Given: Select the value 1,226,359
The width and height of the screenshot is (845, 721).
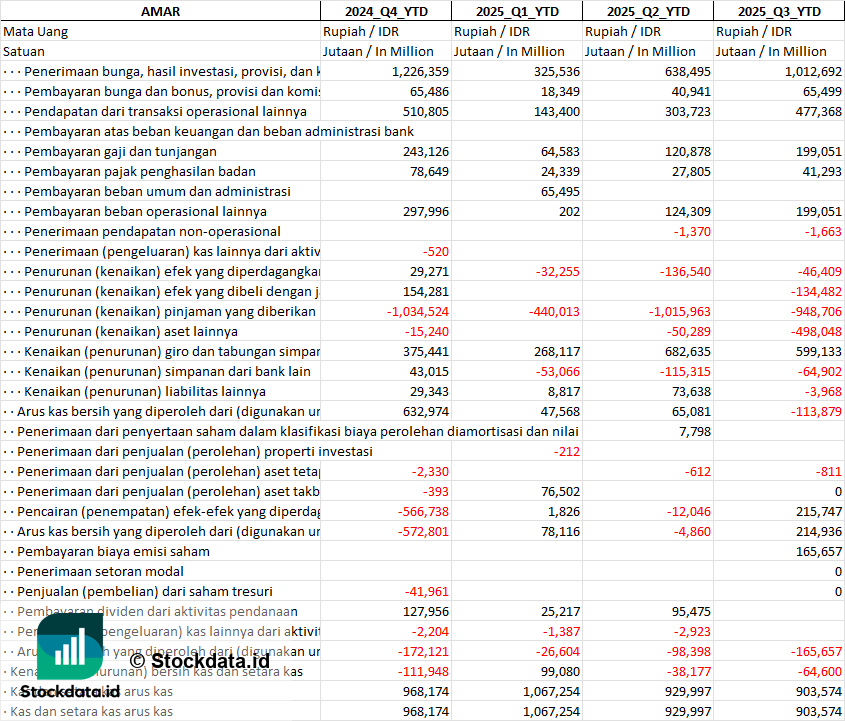Looking at the screenshot, I should (x=420, y=71).
